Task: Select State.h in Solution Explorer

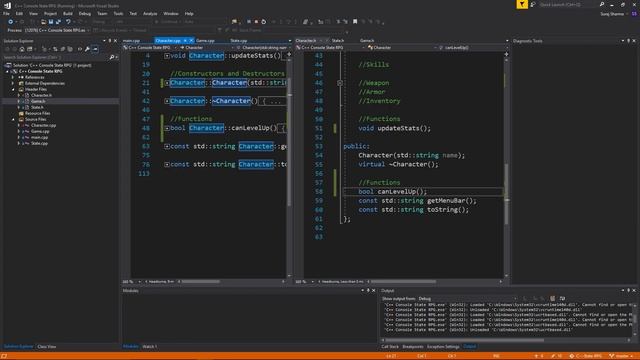Action: click(37, 107)
